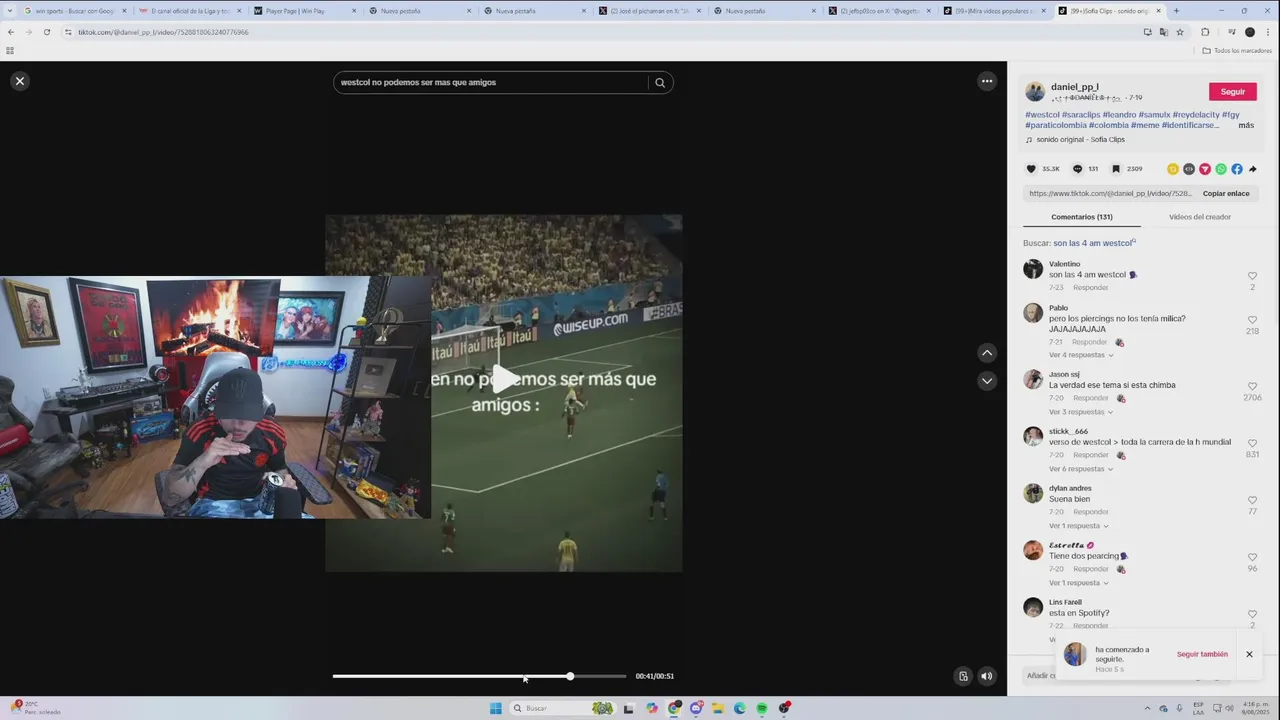Go to next video with down arrow

tap(987, 381)
